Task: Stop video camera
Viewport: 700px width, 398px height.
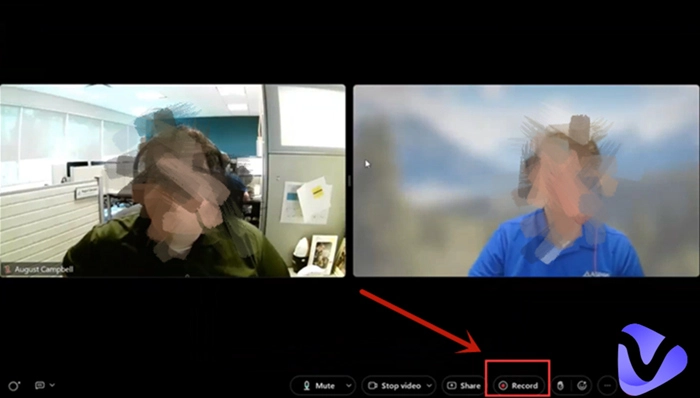Action: click(x=395, y=386)
